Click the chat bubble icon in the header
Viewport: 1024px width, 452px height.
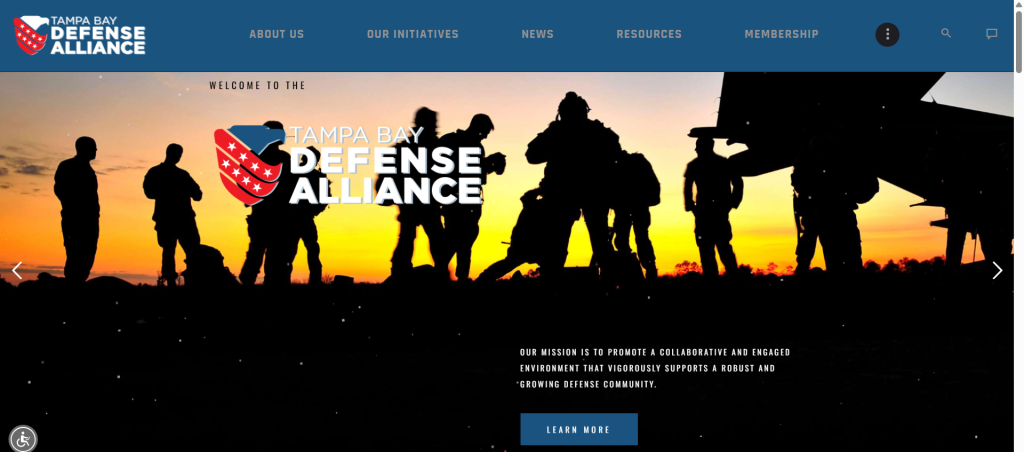click(x=991, y=34)
